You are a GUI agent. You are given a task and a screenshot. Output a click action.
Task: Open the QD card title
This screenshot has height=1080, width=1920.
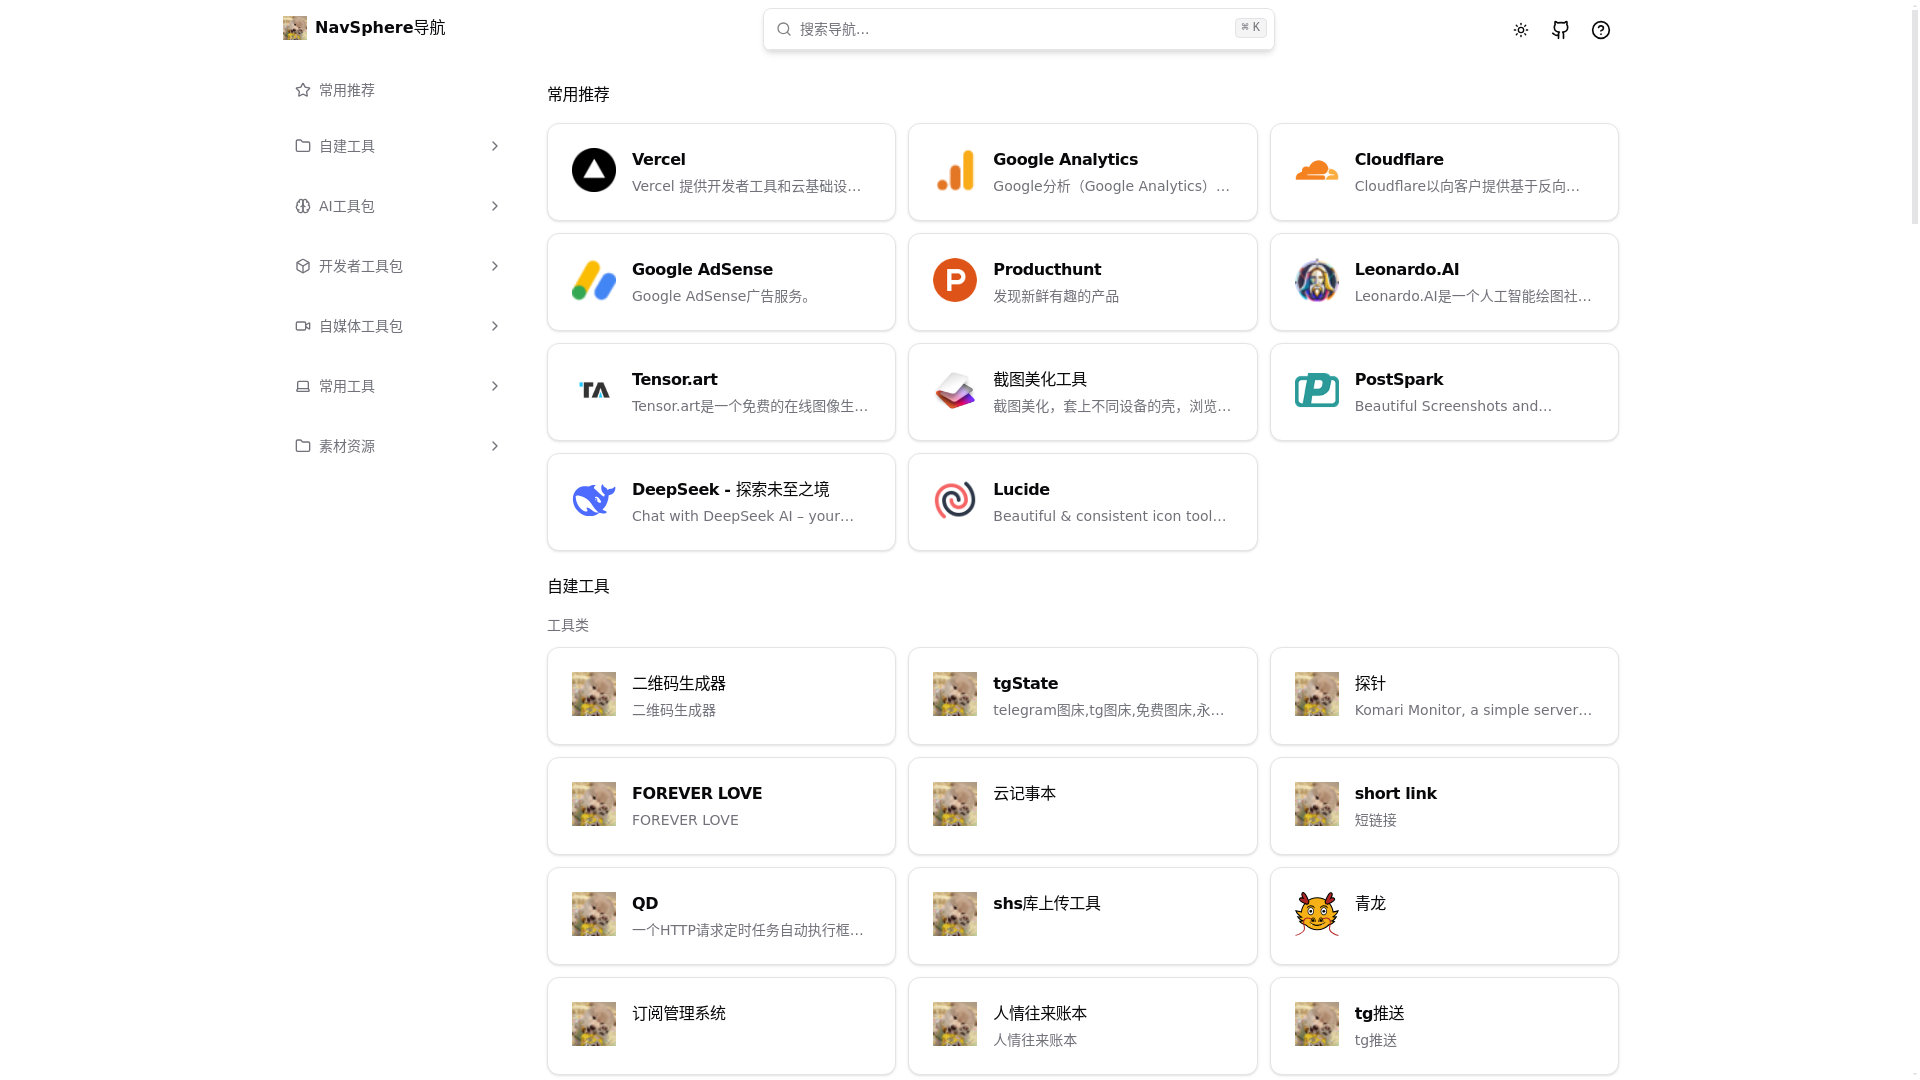(645, 904)
